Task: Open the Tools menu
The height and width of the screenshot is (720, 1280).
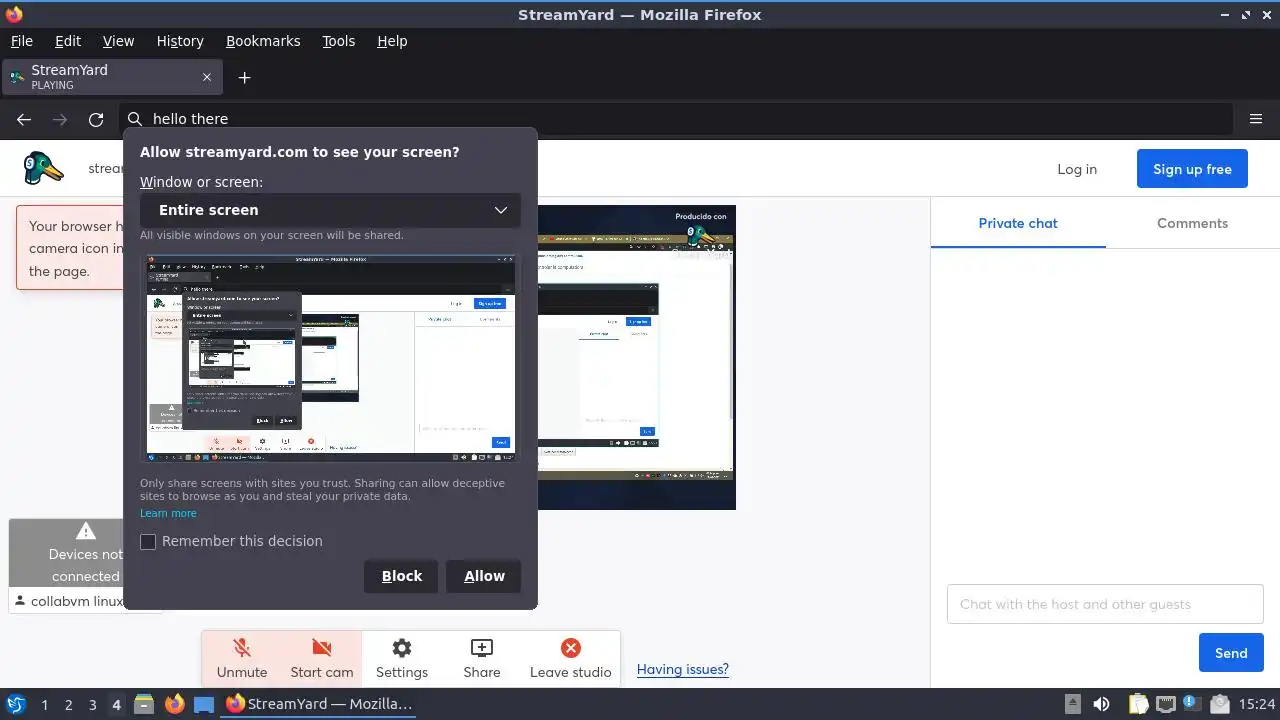Action: click(x=338, y=41)
